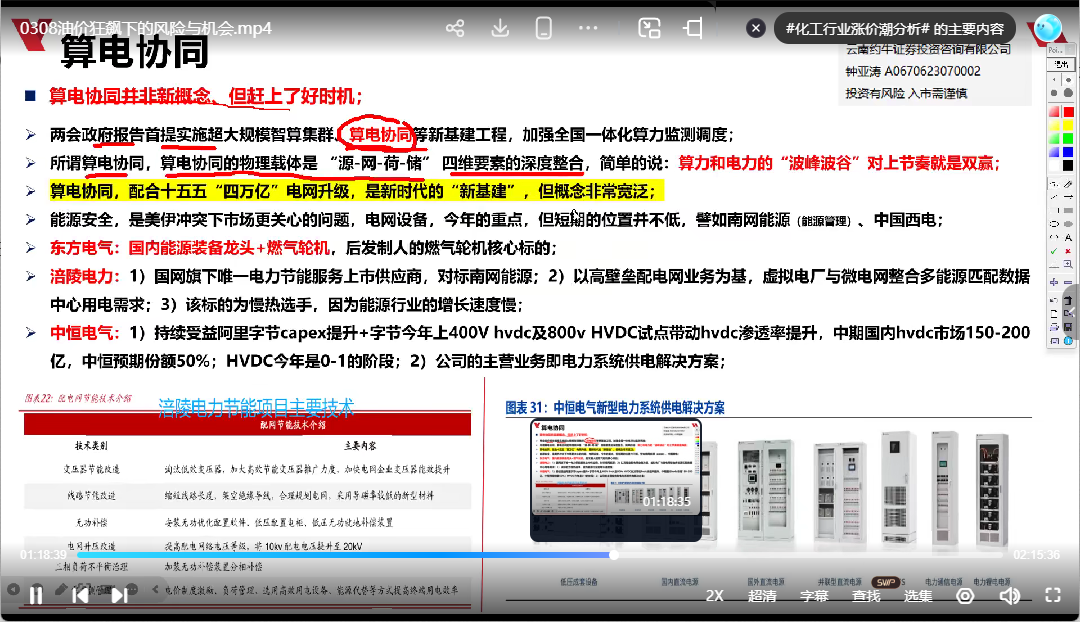This screenshot has width=1080, height=622.
Task: Click the blue info icon in the palette
Action: click(1068, 341)
